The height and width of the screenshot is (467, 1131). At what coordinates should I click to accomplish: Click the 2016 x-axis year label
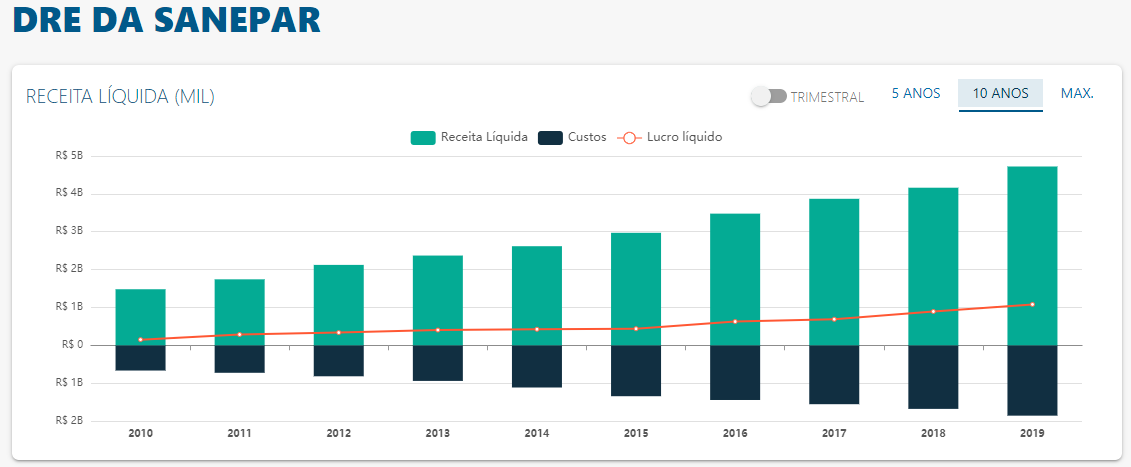pyautogui.click(x=735, y=434)
